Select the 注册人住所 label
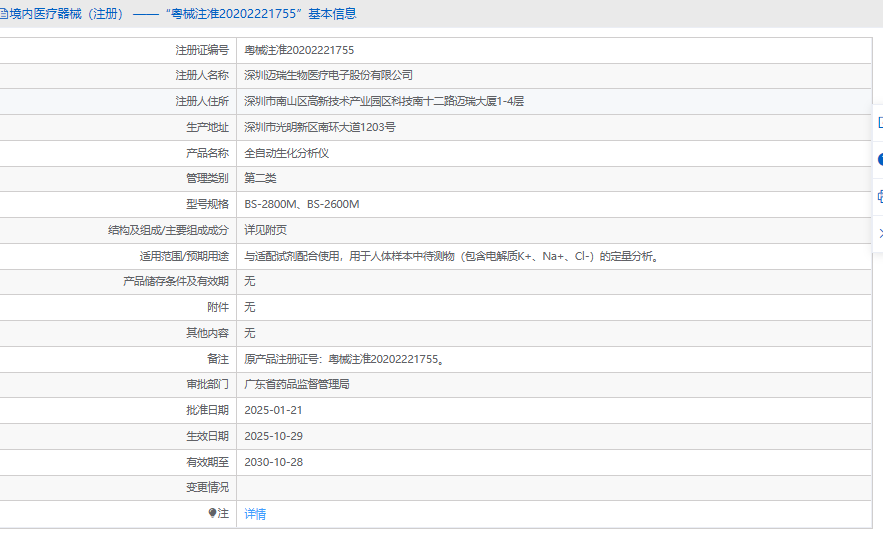Image resolution: width=883 pixels, height=537 pixels. pos(202,101)
